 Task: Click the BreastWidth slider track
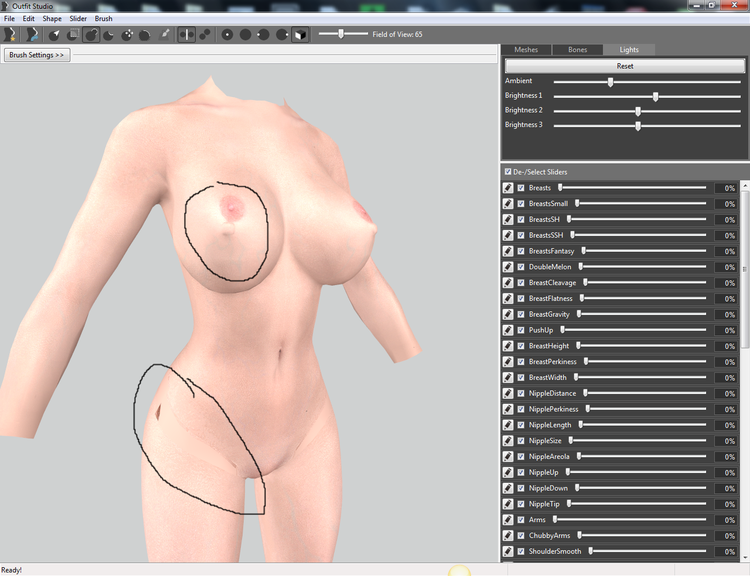pyautogui.click(x=640, y=377)
